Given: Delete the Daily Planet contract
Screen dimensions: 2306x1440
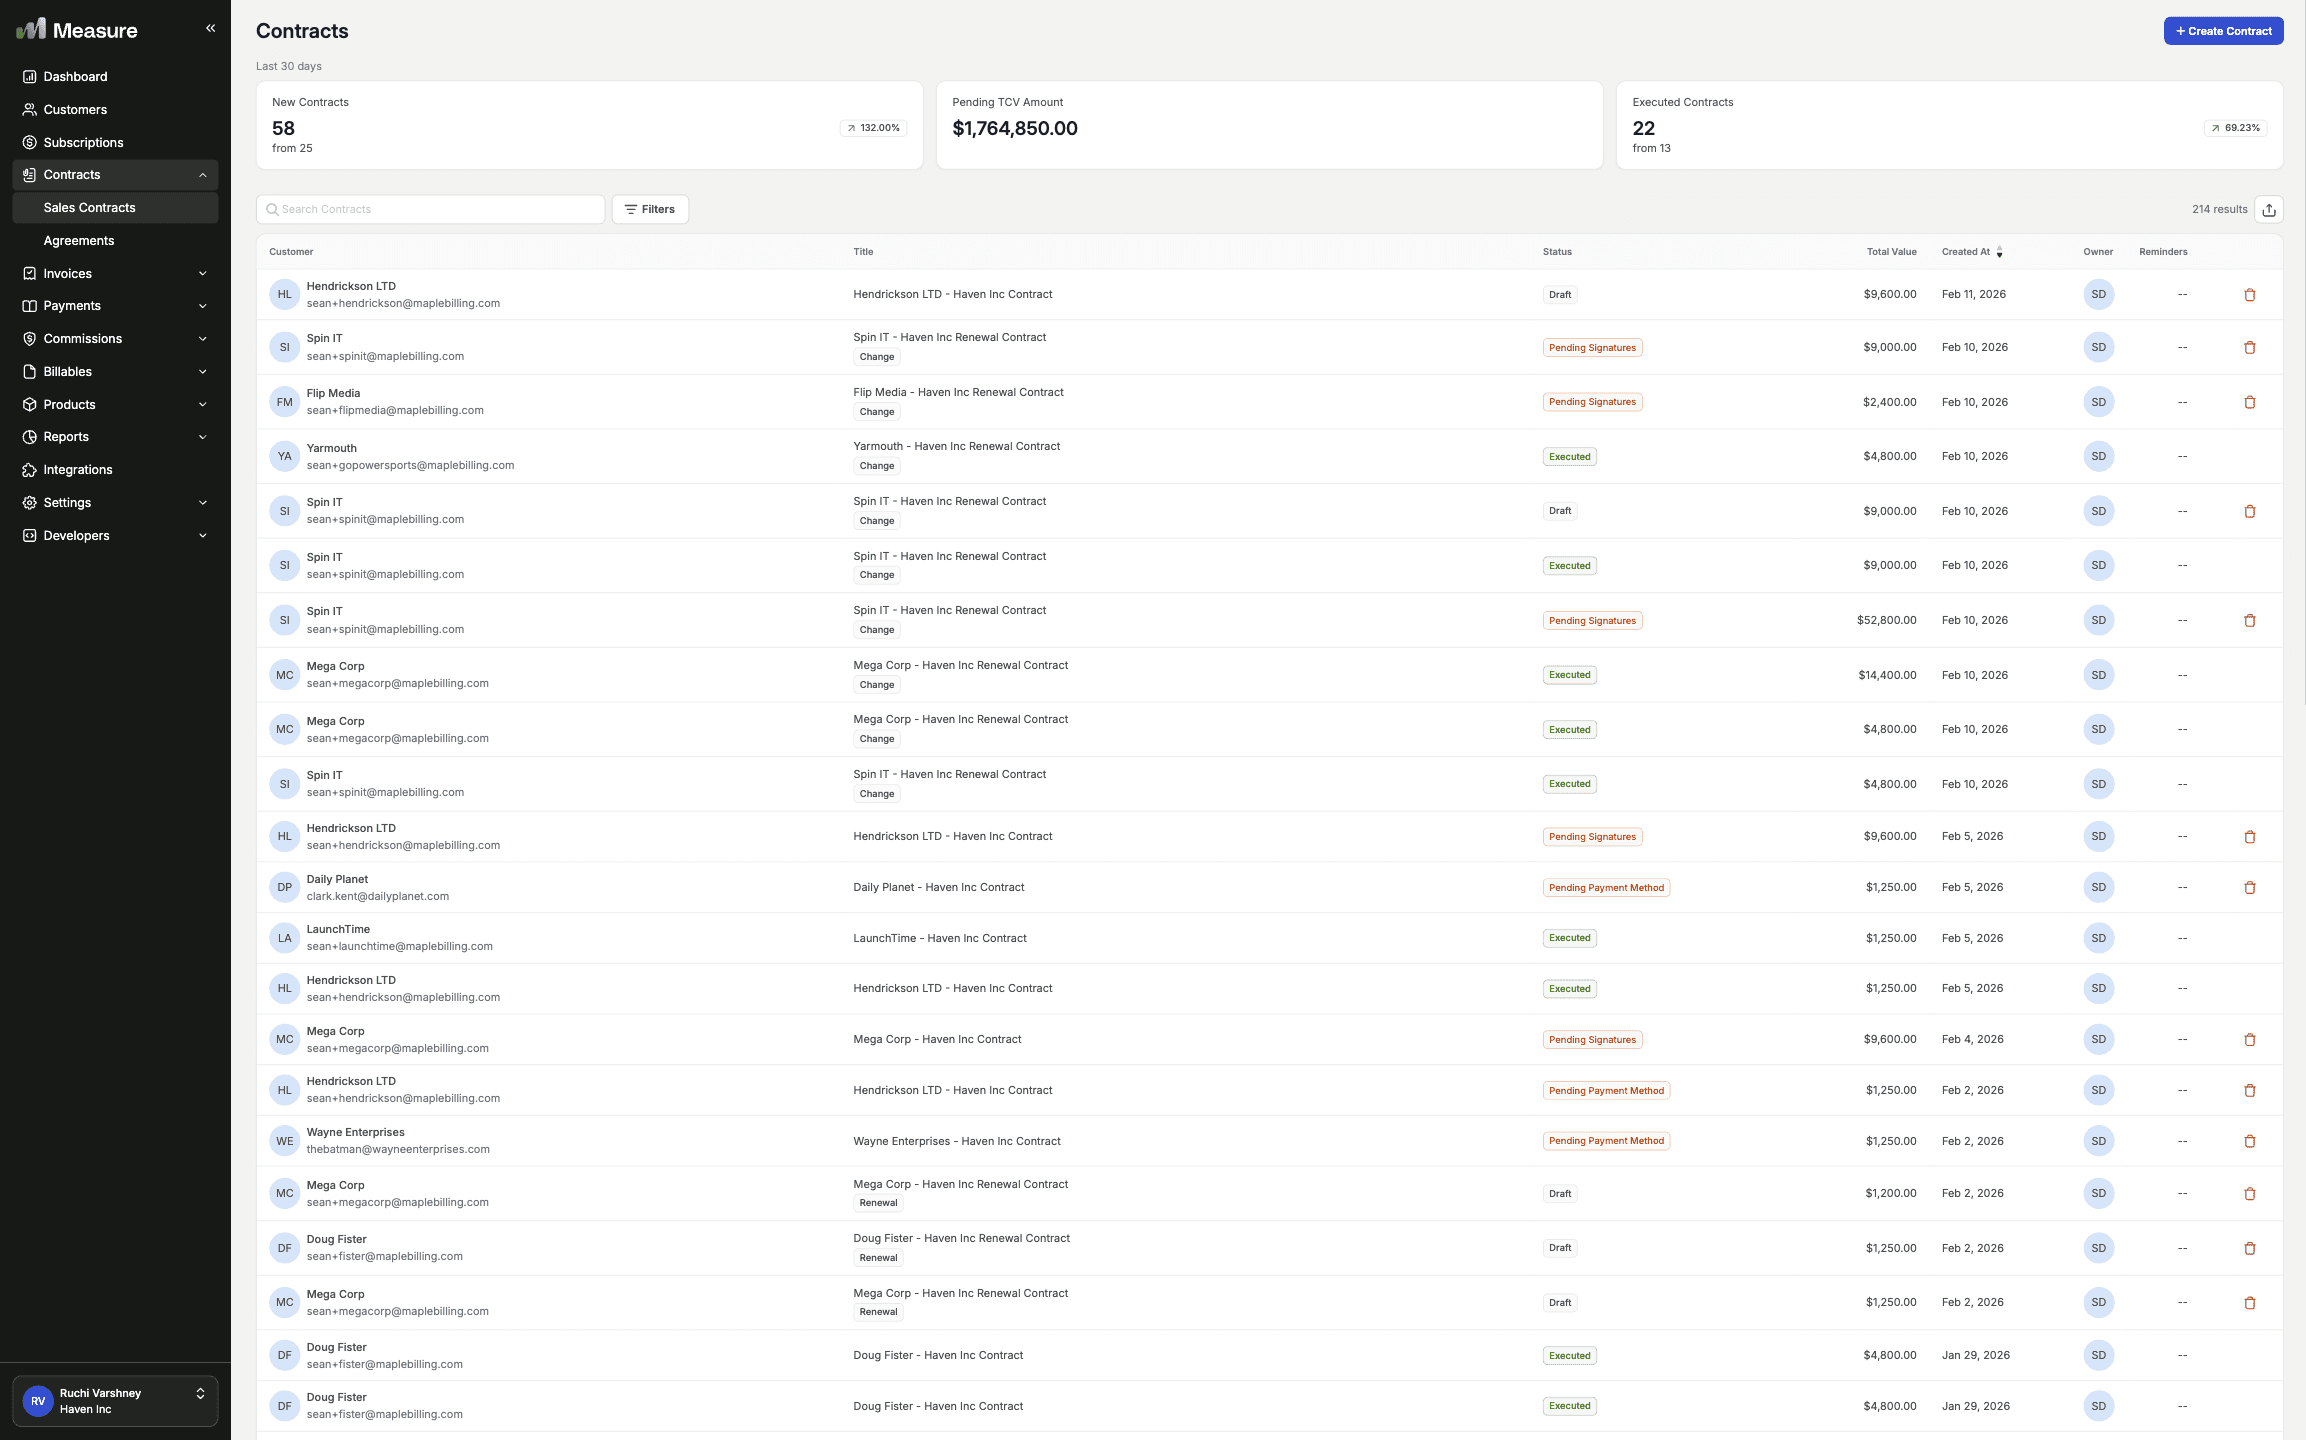Looking at the screenshot, I should point(2249,888).
